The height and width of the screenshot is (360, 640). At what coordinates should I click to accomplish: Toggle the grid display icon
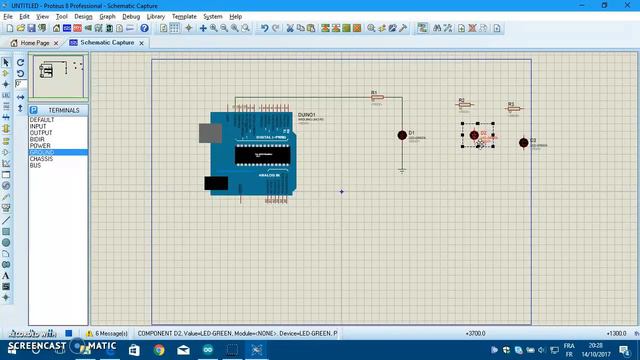[x=174, y=28]
